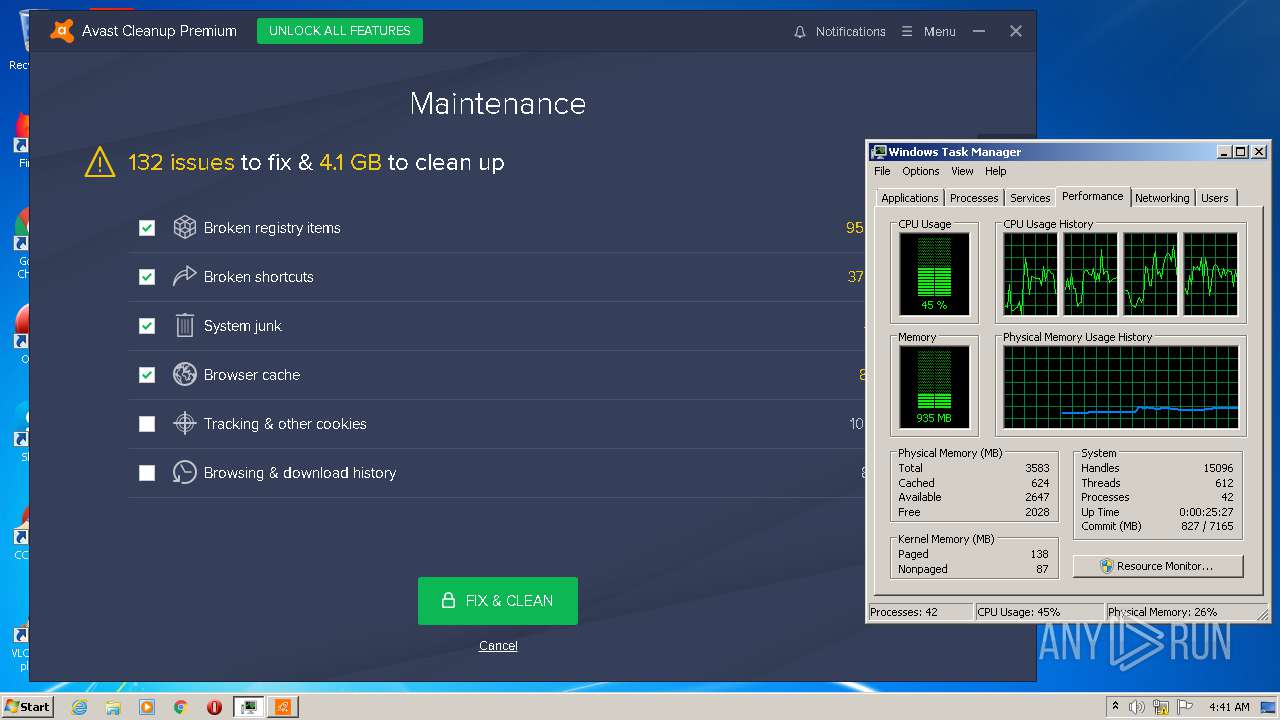This screenshot has width=1280, height=720.
Task: Click the volume speaker tray icon
Action: [x=1137, y=707]
